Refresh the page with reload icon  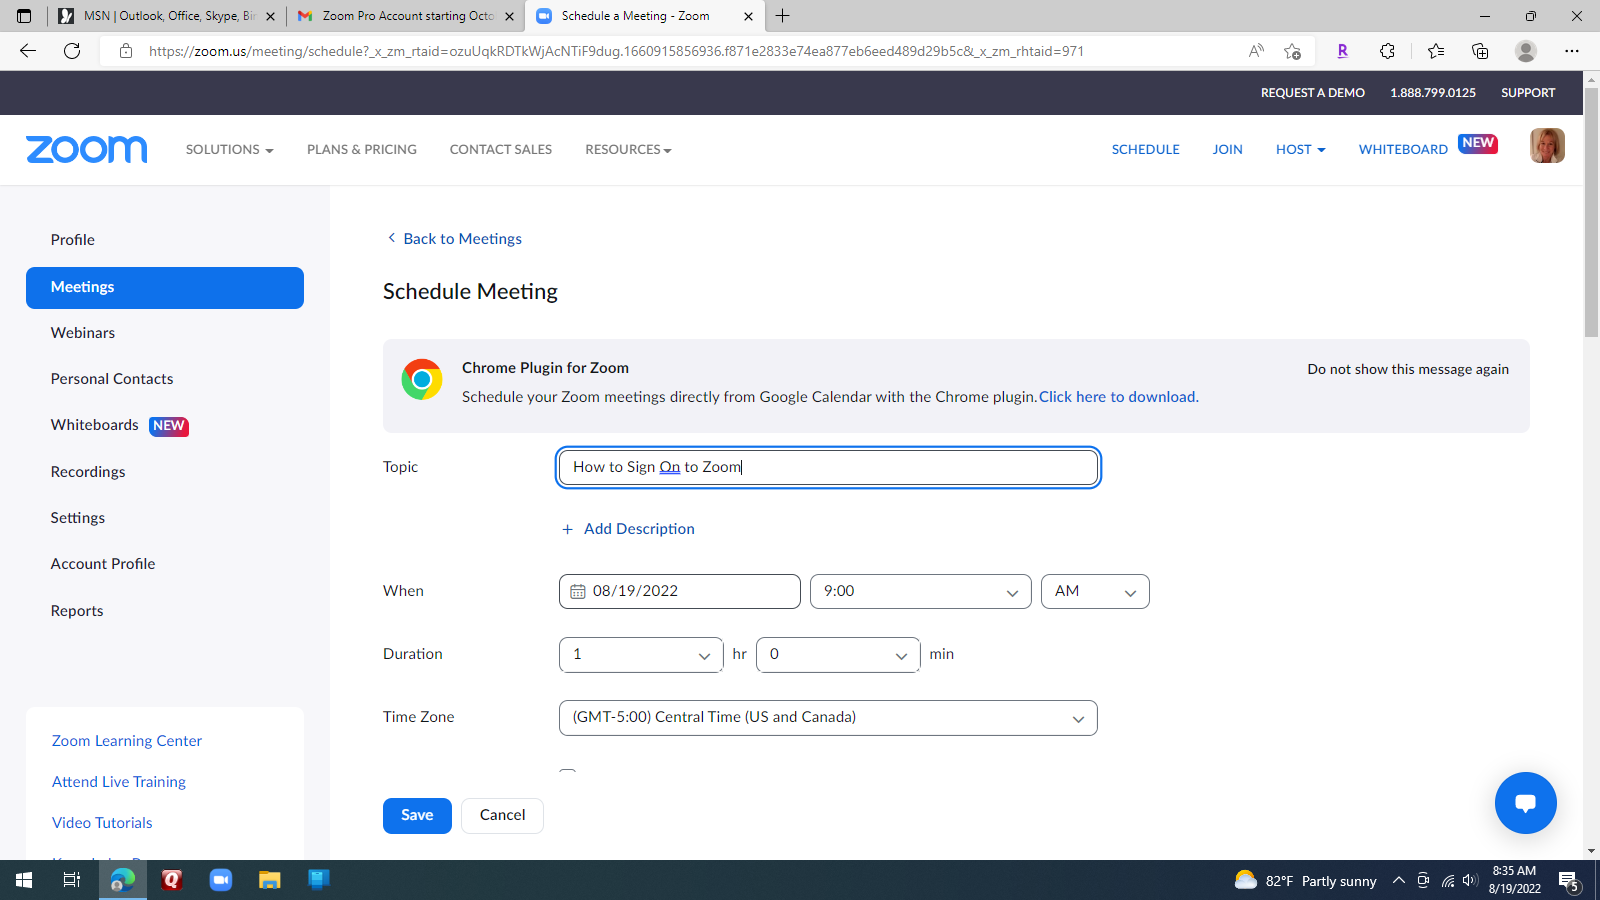pos(72,51)
